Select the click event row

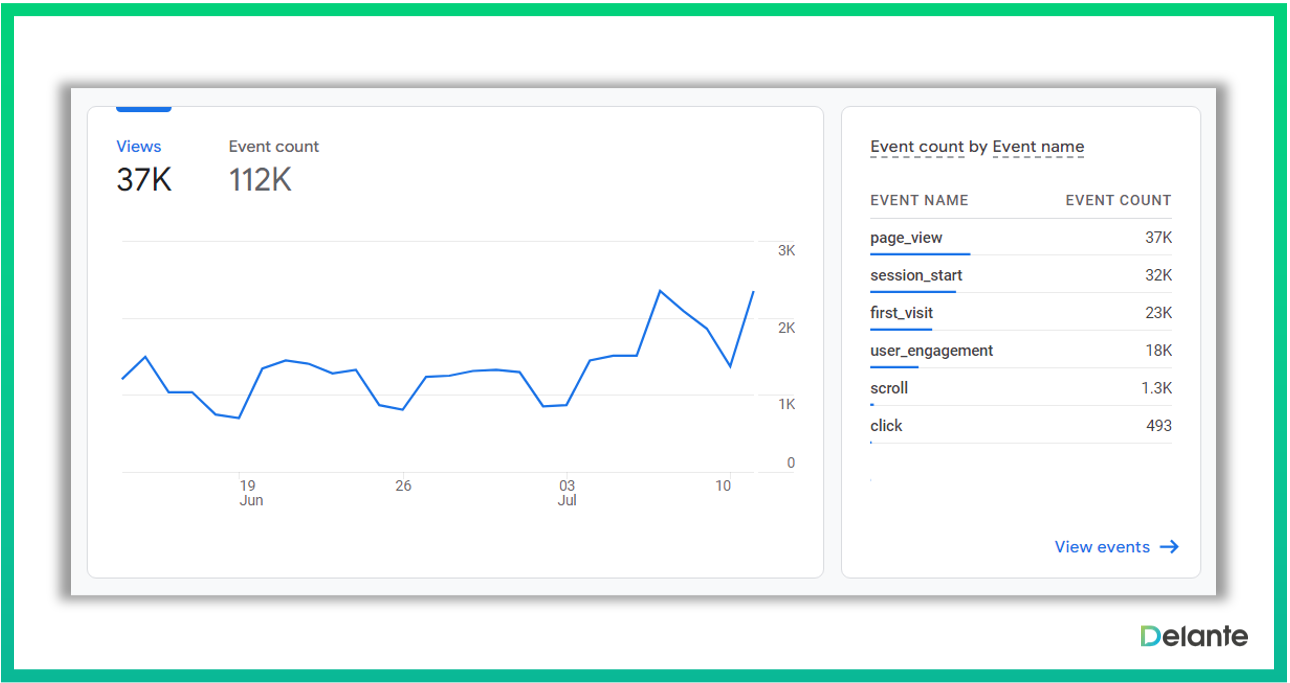click(1020, 426)
